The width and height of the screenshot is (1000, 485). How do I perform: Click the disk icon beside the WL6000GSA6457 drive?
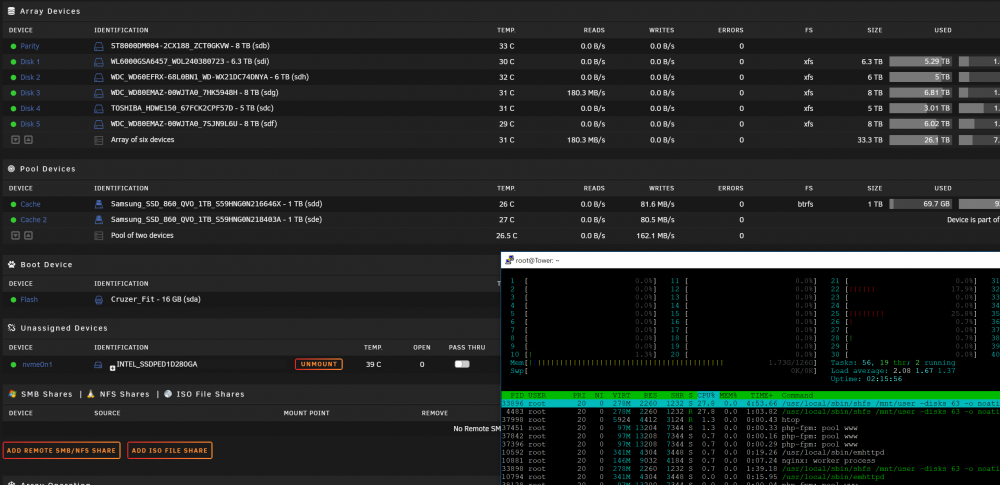(98, 62)
